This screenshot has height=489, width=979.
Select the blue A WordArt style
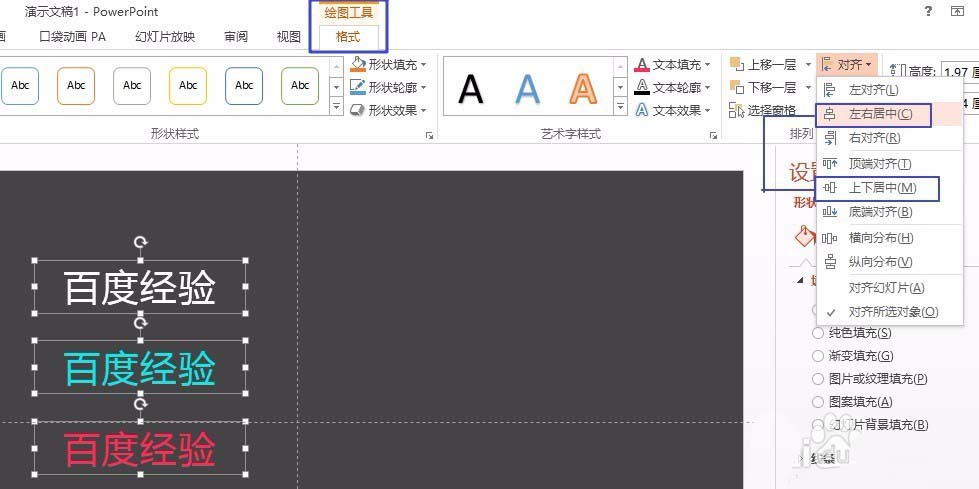coord(528,88)
